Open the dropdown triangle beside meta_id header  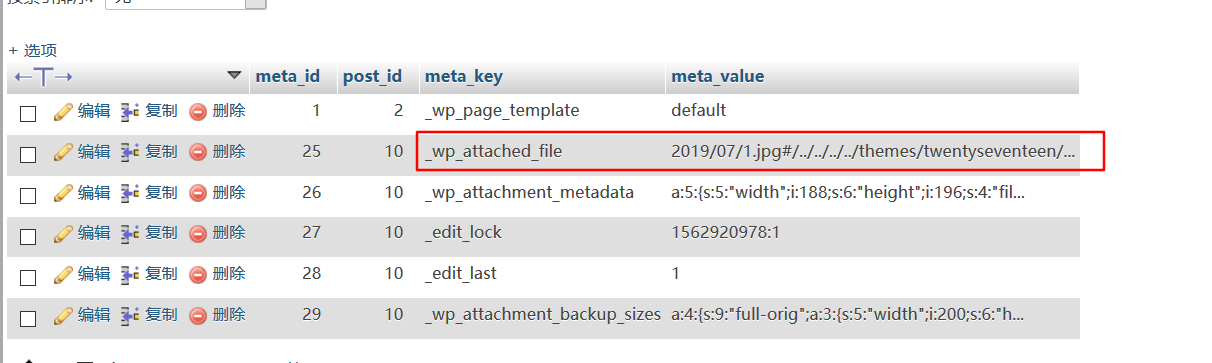coord(235,75)
